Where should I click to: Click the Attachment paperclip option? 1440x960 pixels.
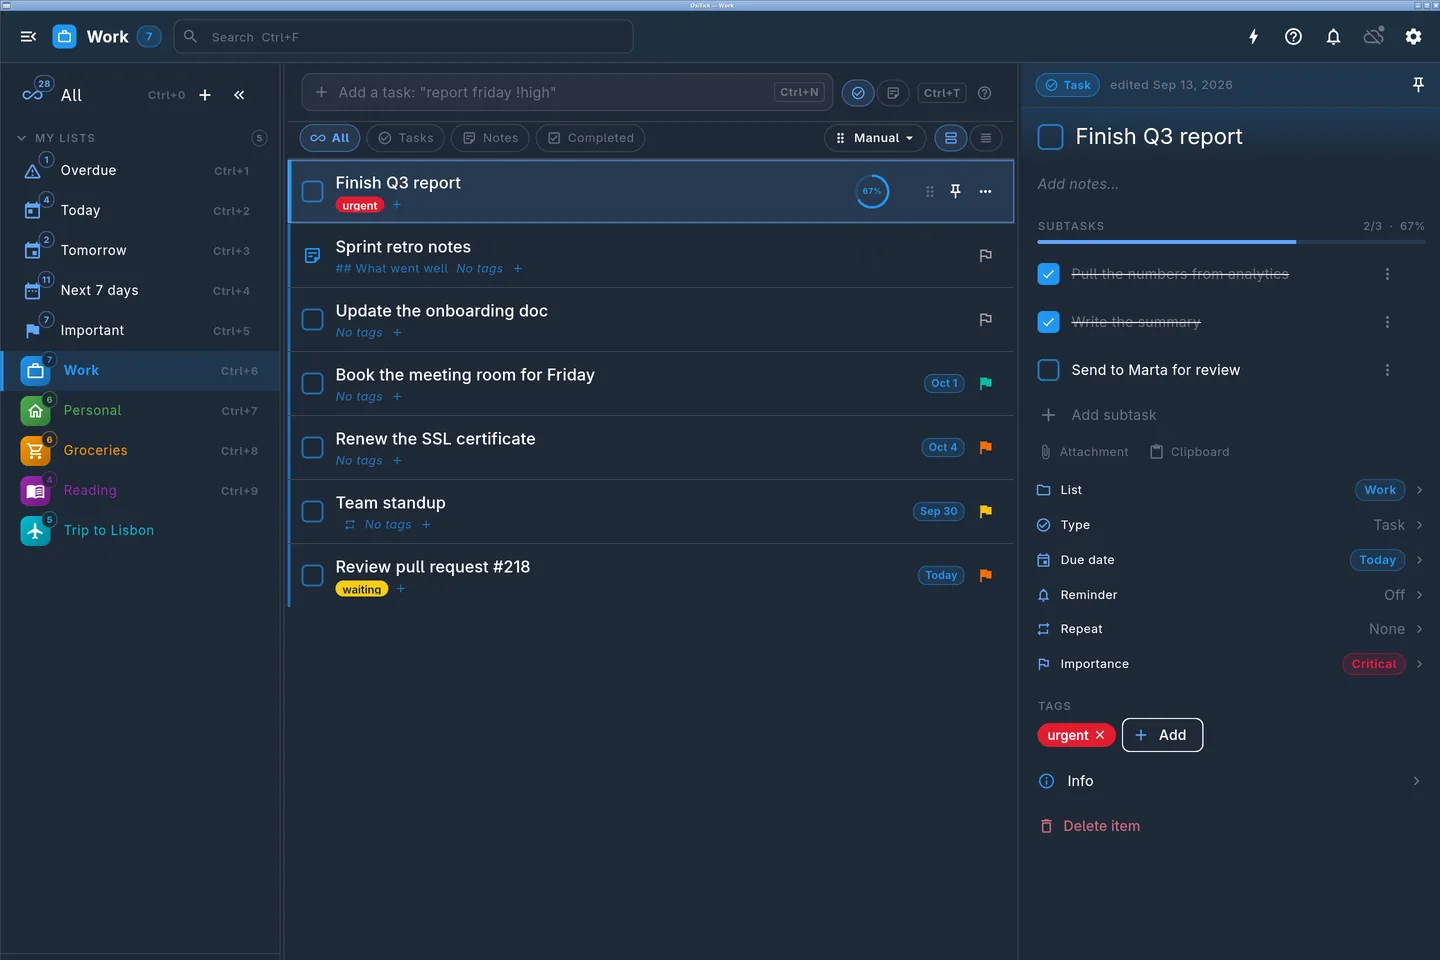[1084, 452]
